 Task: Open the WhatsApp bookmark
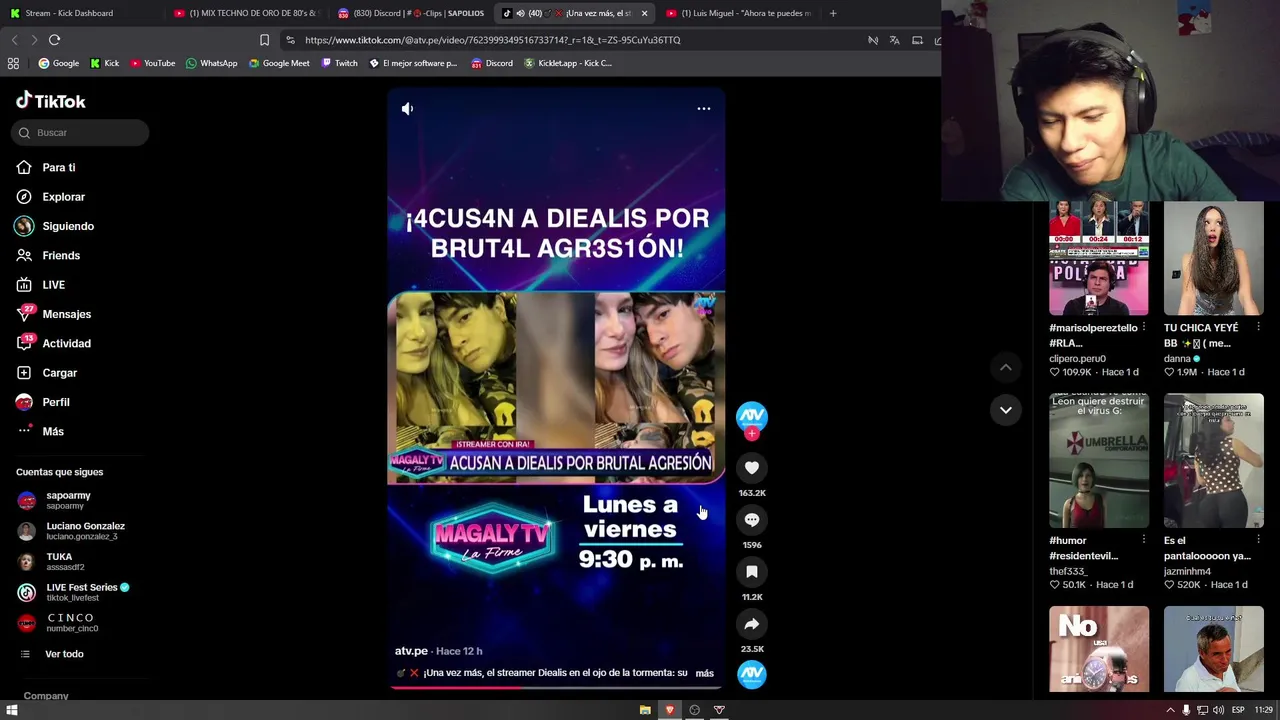point(212,63)
